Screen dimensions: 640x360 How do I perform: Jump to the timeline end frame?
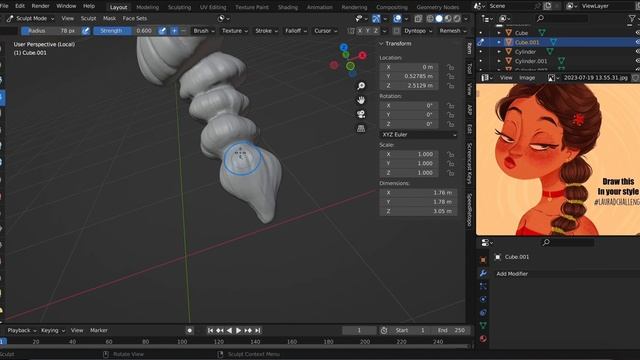click(x=258, y=330)
